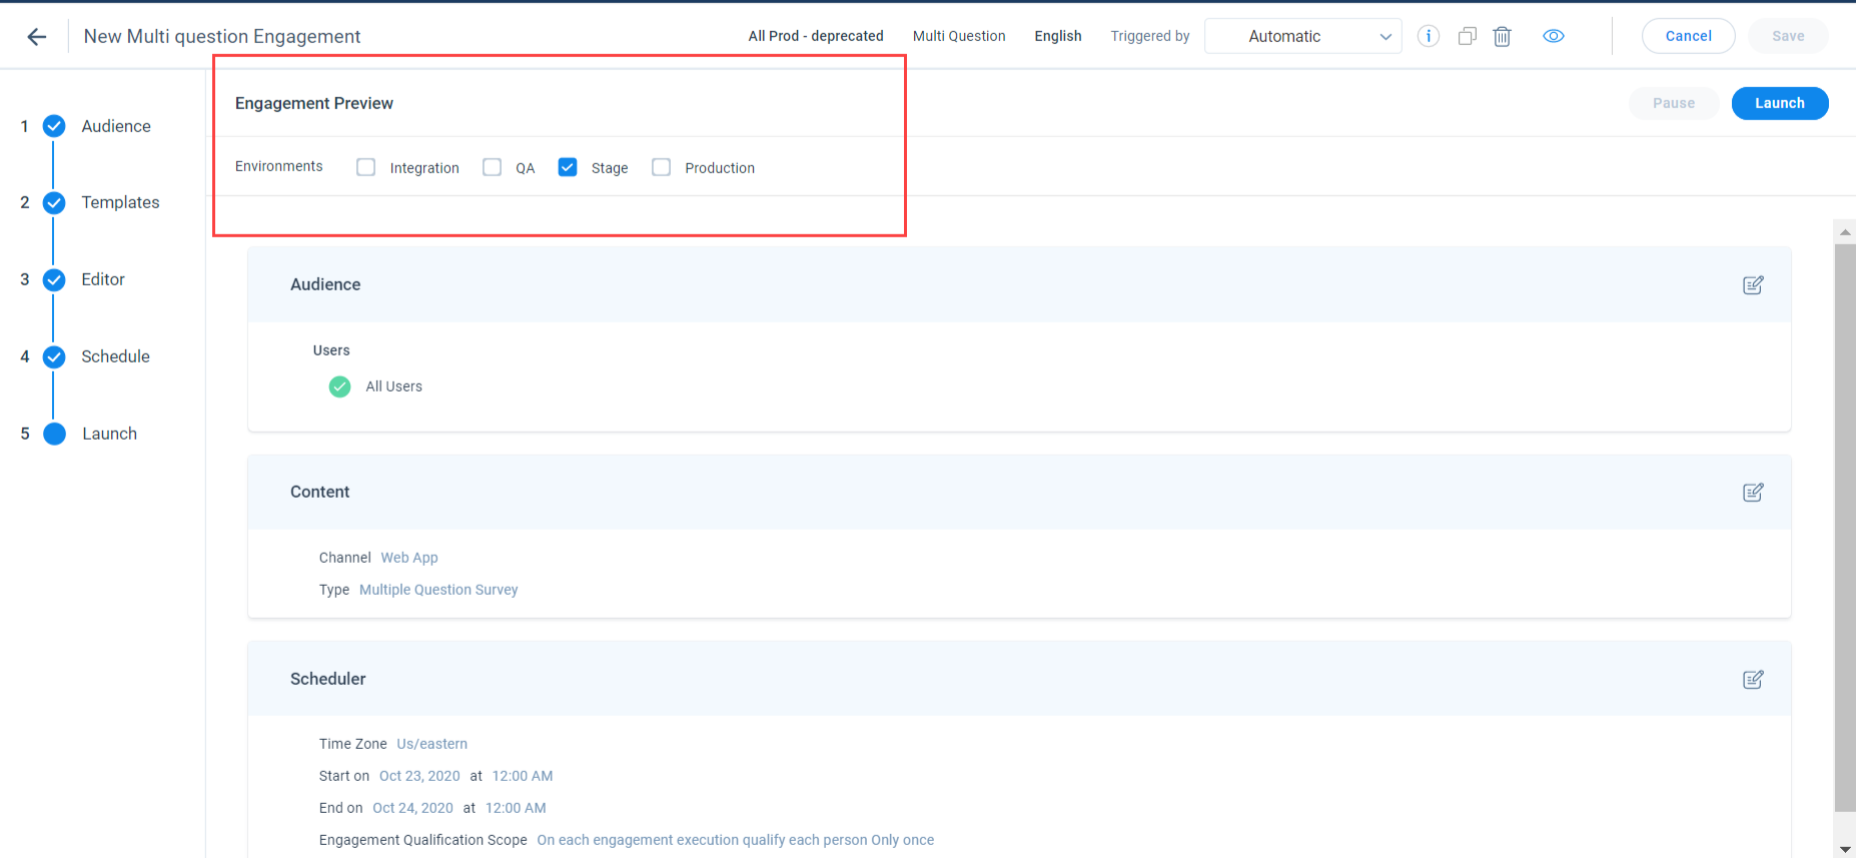
Task: Click the Web App channel value
Action: 409,558
